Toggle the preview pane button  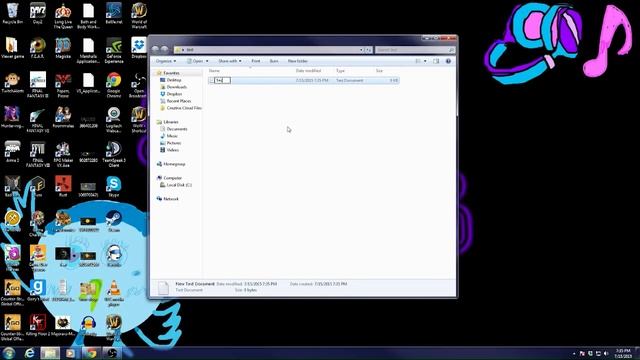436,61
